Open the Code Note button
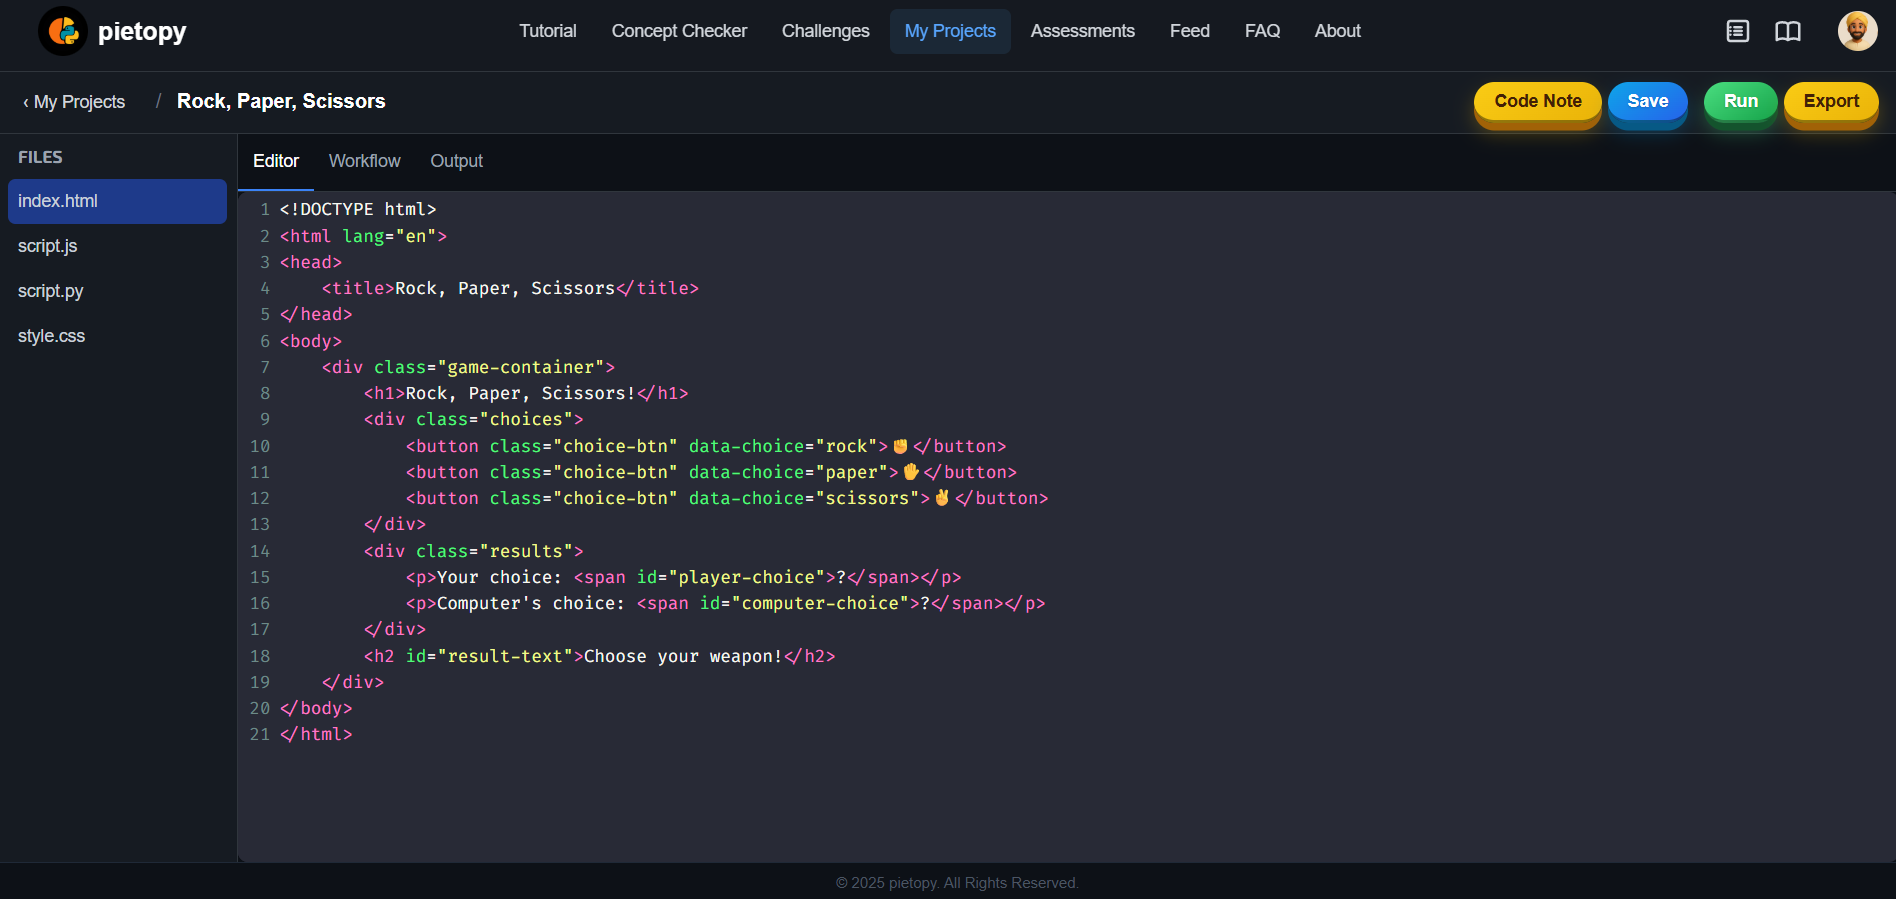The height and width of the screenshot is (899, 1896). click(x=1537, y=101)
